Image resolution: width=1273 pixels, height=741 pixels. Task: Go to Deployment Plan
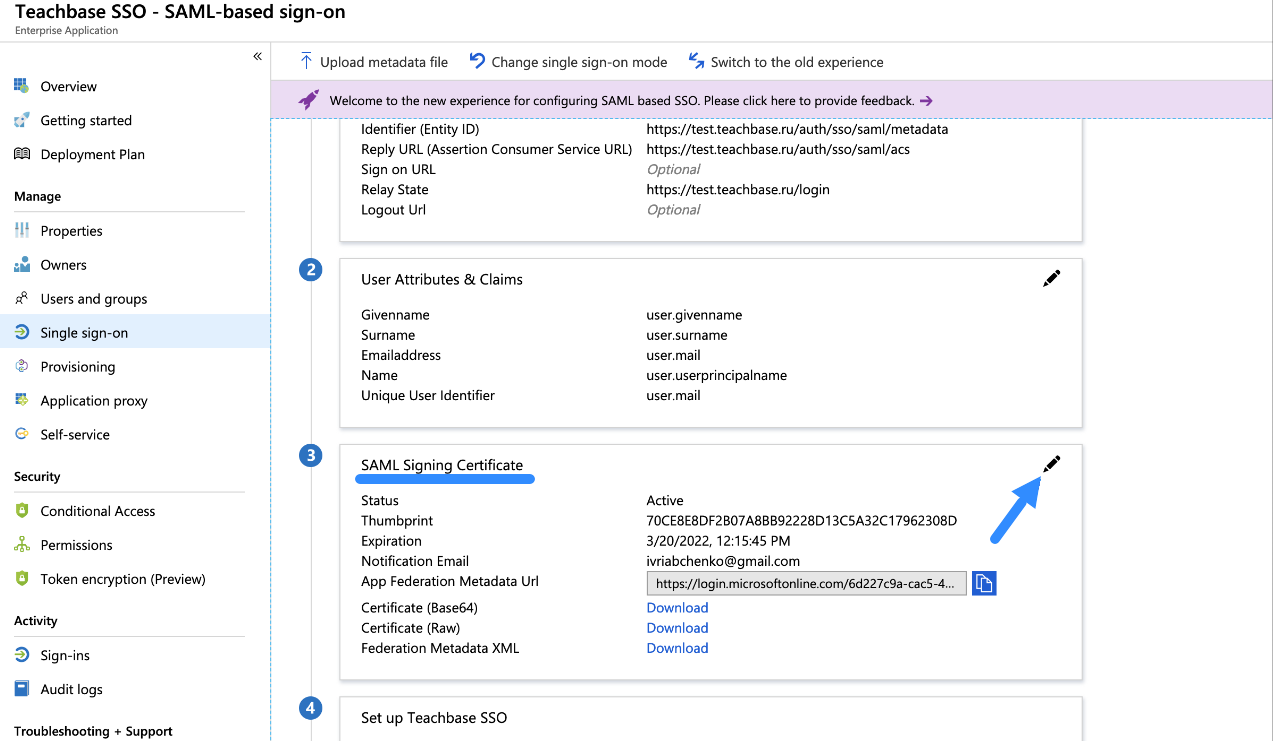93,154
